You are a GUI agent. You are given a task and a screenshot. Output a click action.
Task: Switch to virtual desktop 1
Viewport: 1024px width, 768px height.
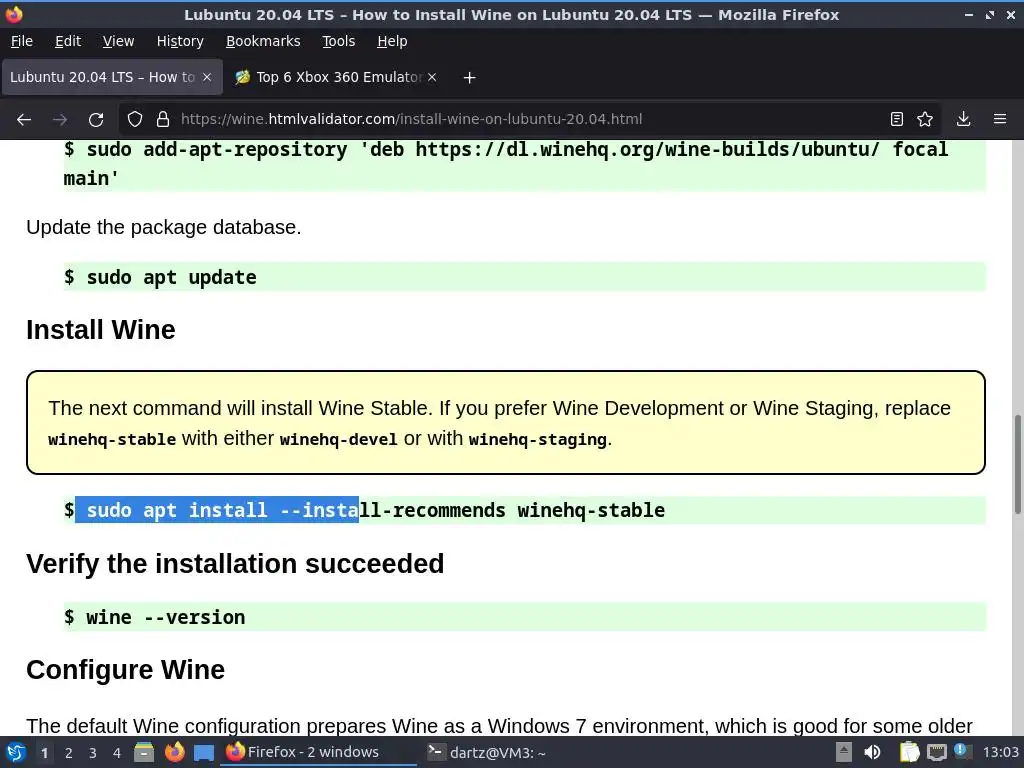44,753
